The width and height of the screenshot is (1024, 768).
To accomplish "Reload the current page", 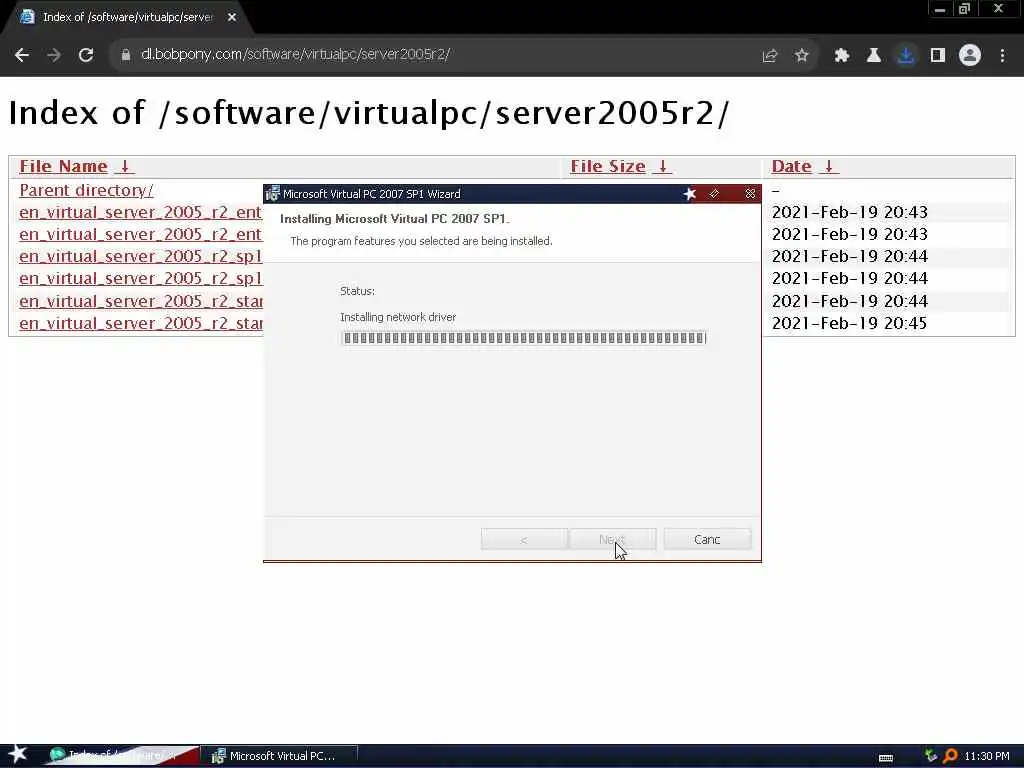I will pyautogui.click(x=86, y=55).
